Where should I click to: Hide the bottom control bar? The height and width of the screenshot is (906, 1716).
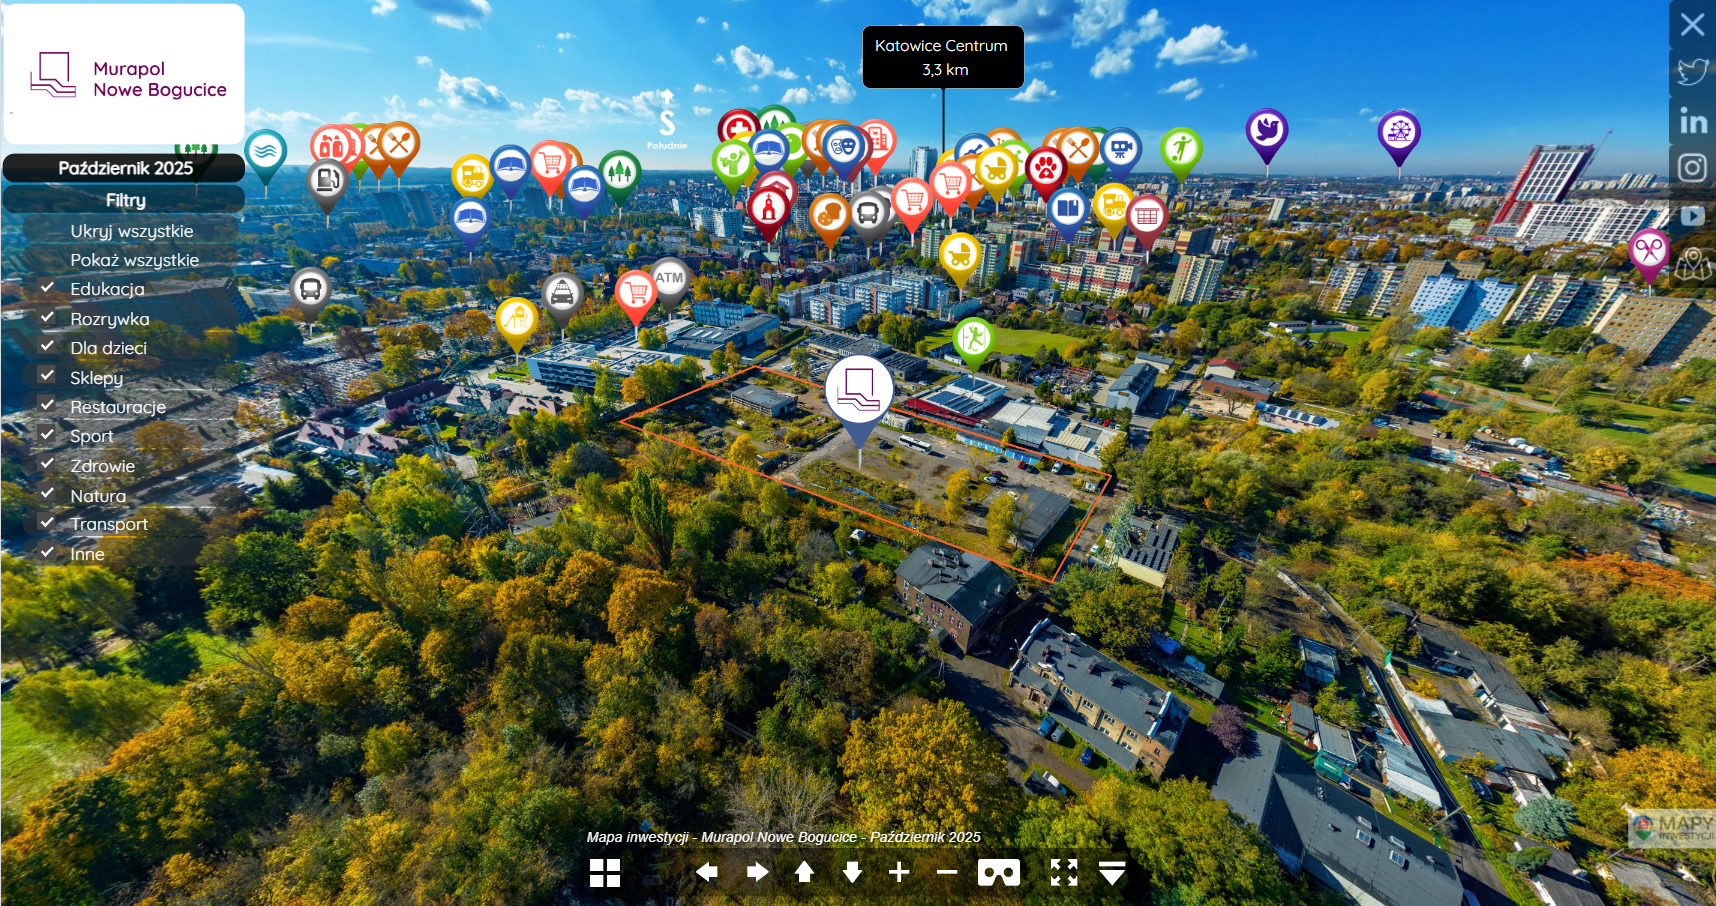(1112, 873)
